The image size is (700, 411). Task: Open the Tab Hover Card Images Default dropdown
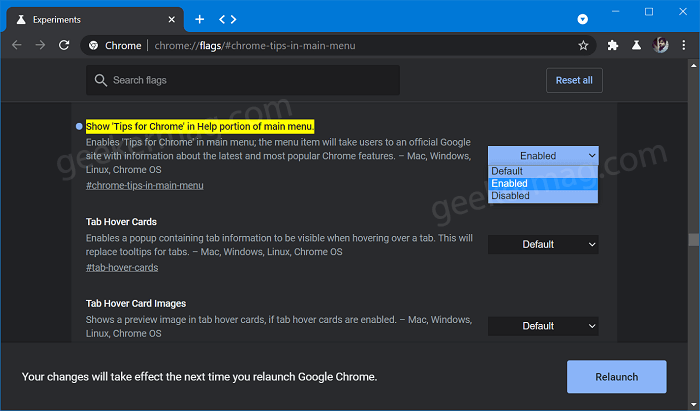pos(543,326)
